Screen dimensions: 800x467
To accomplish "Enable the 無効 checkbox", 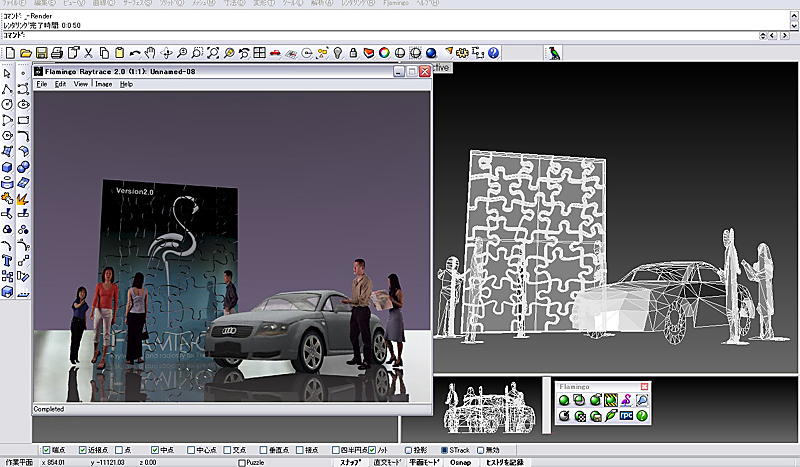I will pyautogui.click(x=480, y=450).
